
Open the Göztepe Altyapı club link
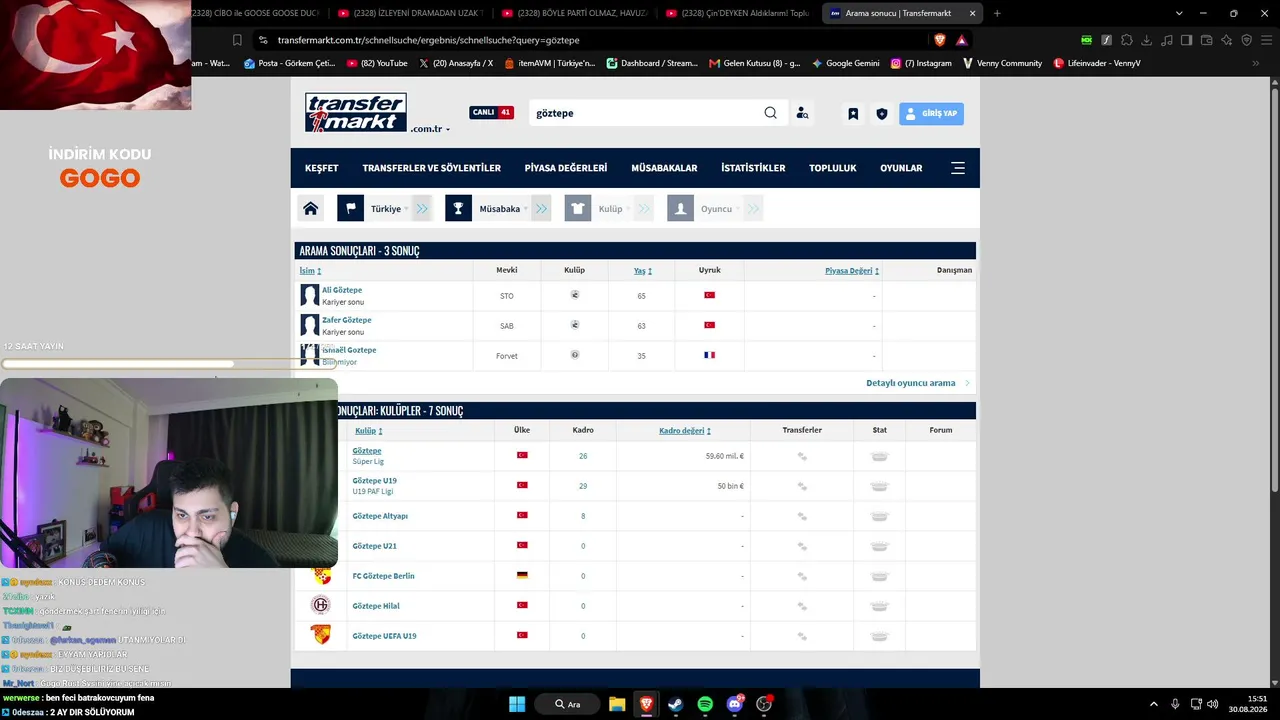[x=380, y=516]
